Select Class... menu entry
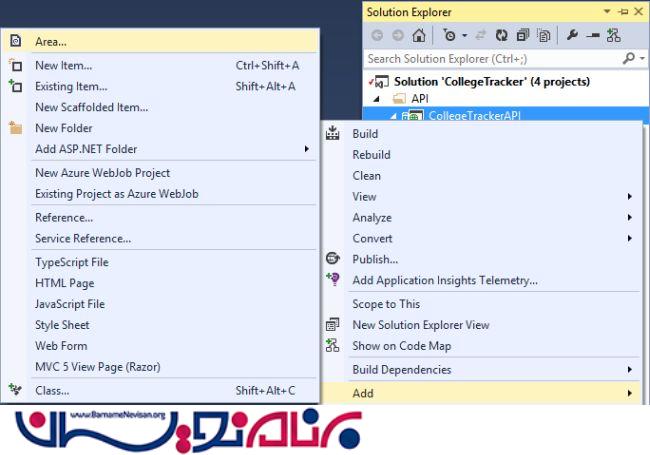Screen dimensions: 650x455 [52, 390]
